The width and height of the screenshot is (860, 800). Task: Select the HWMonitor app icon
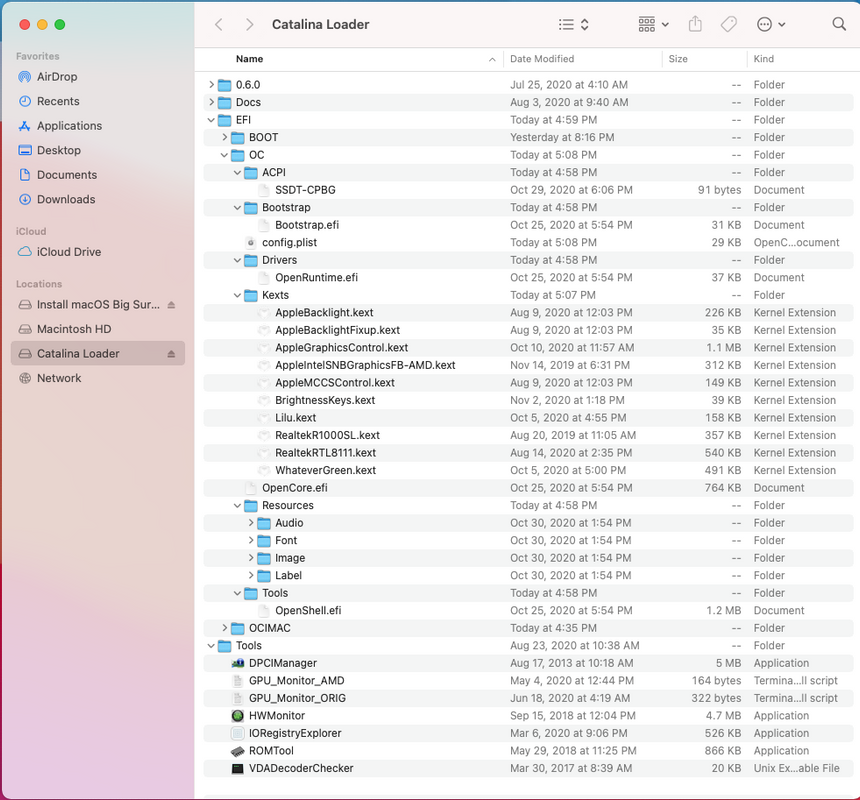click(x=237, y=716)
